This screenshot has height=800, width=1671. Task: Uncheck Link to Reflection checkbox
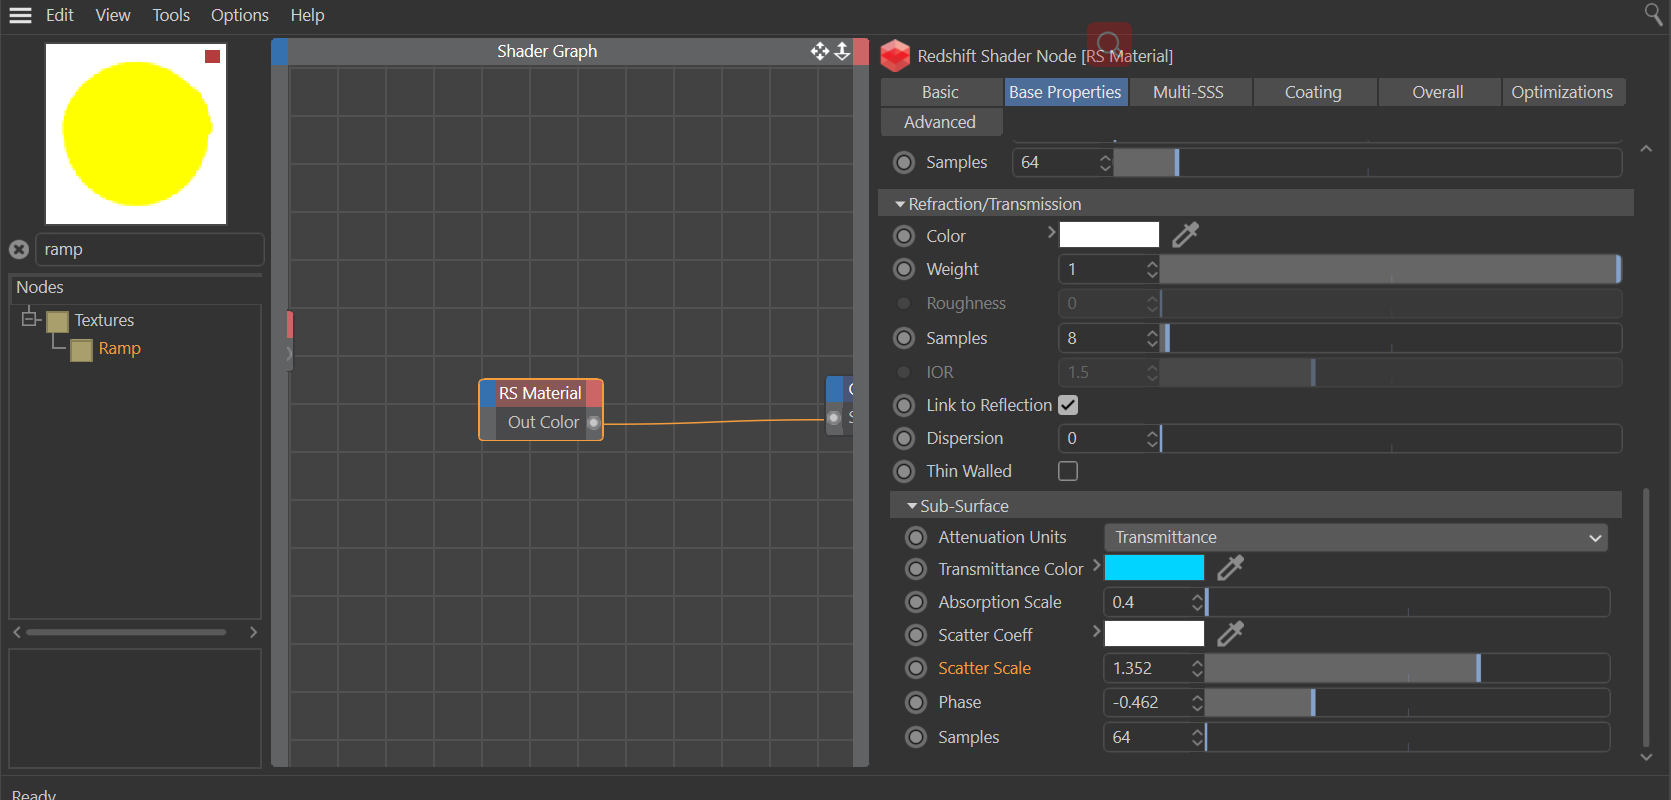[x=1068, y=405]
